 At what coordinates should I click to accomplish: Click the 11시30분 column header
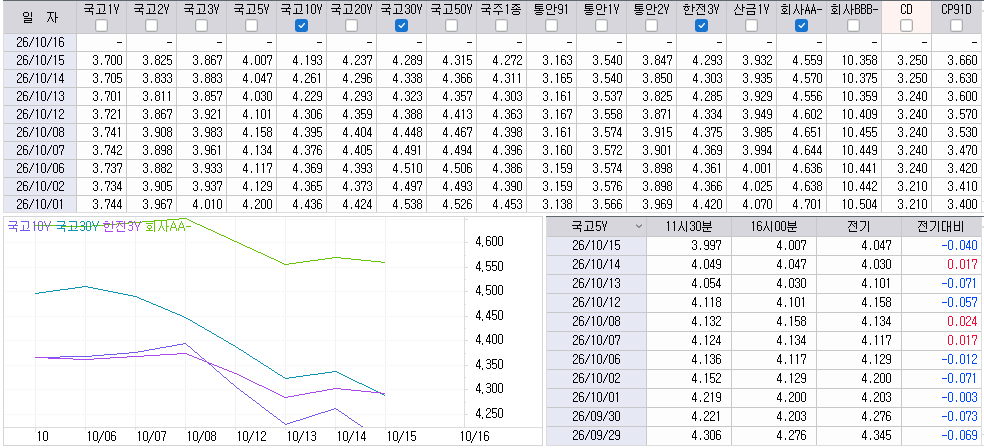[x=688, y=227]
